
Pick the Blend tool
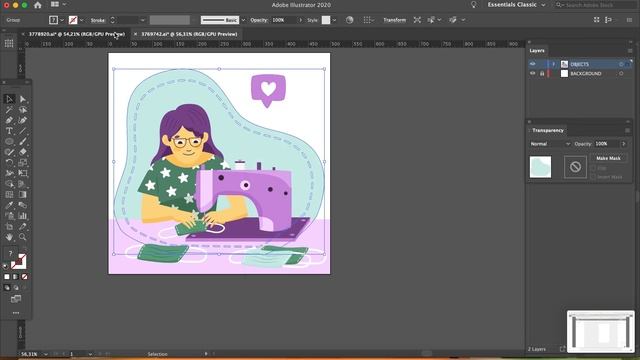23,205
